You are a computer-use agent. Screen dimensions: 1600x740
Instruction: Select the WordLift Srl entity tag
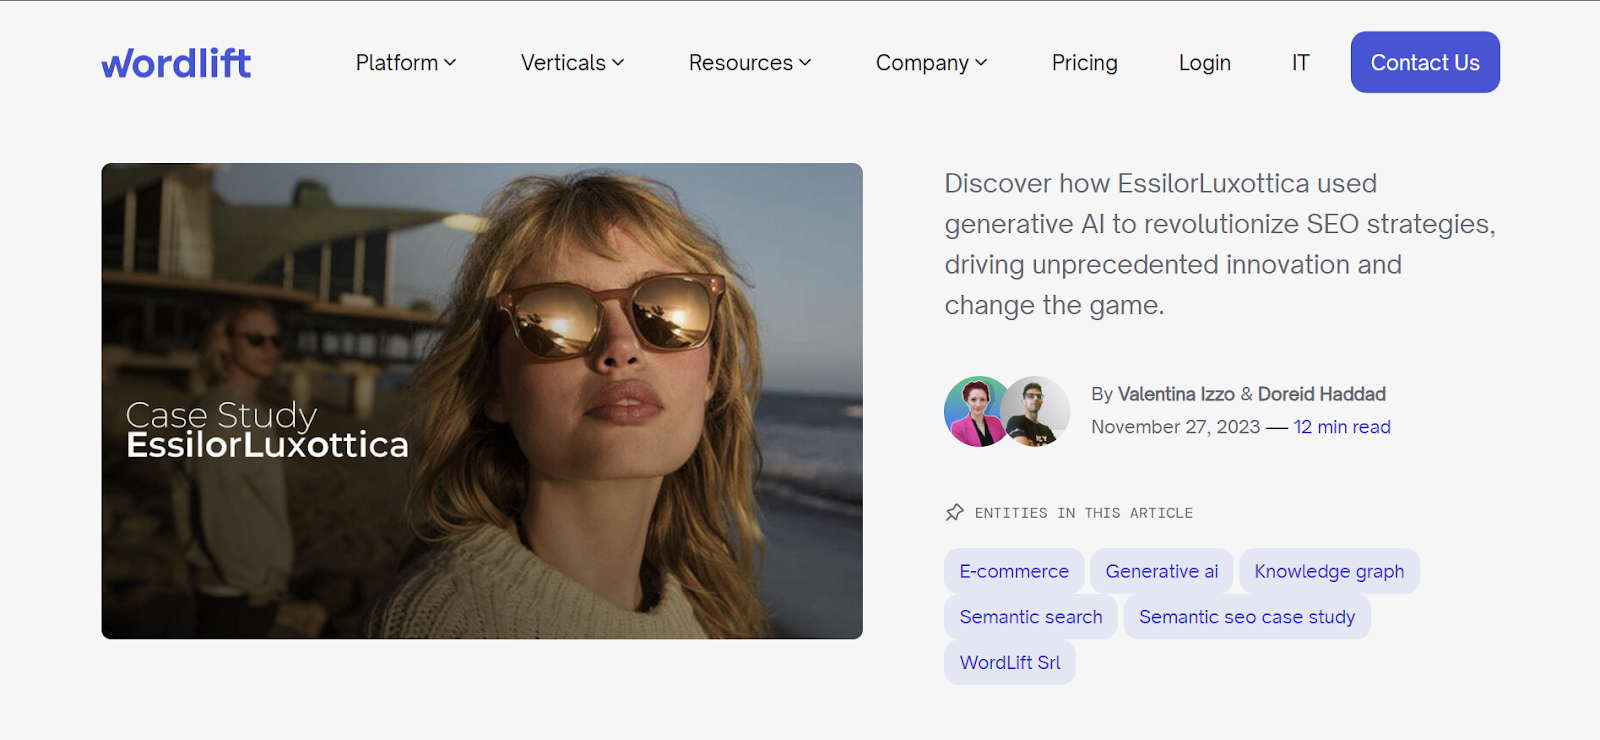point(1010,662)
